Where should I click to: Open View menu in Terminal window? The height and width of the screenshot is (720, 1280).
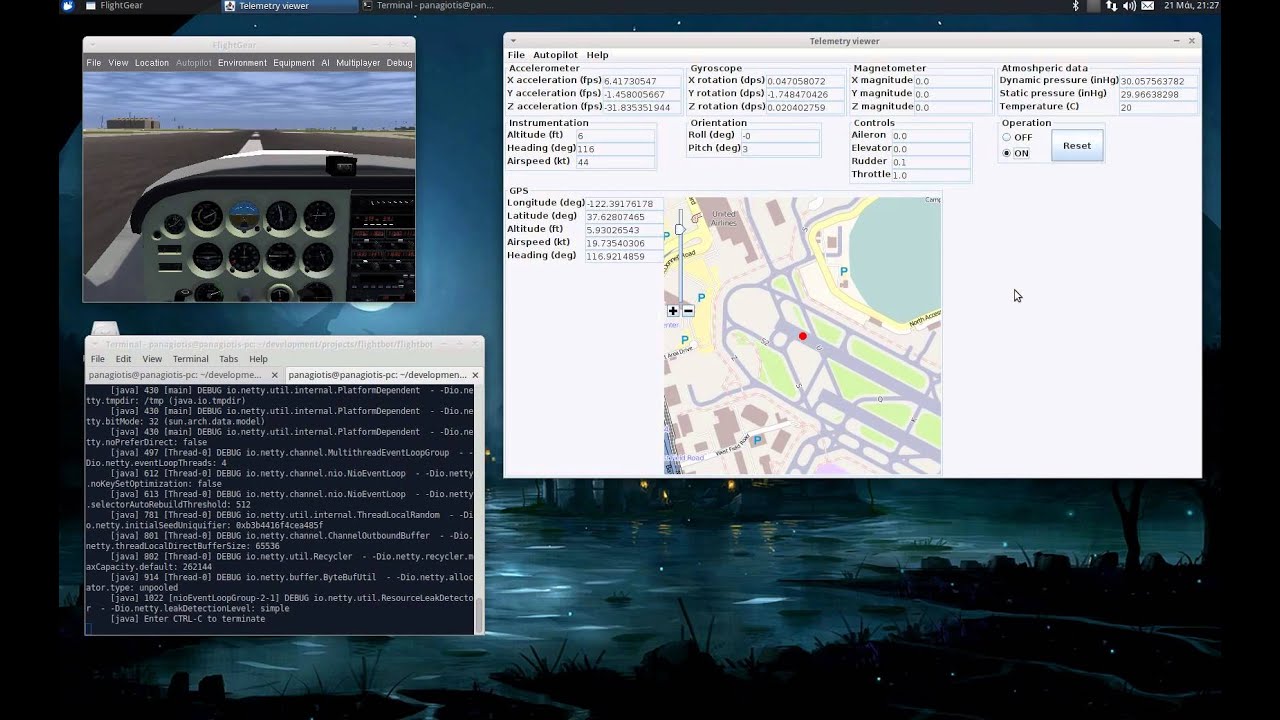click(x=152, y=359)
